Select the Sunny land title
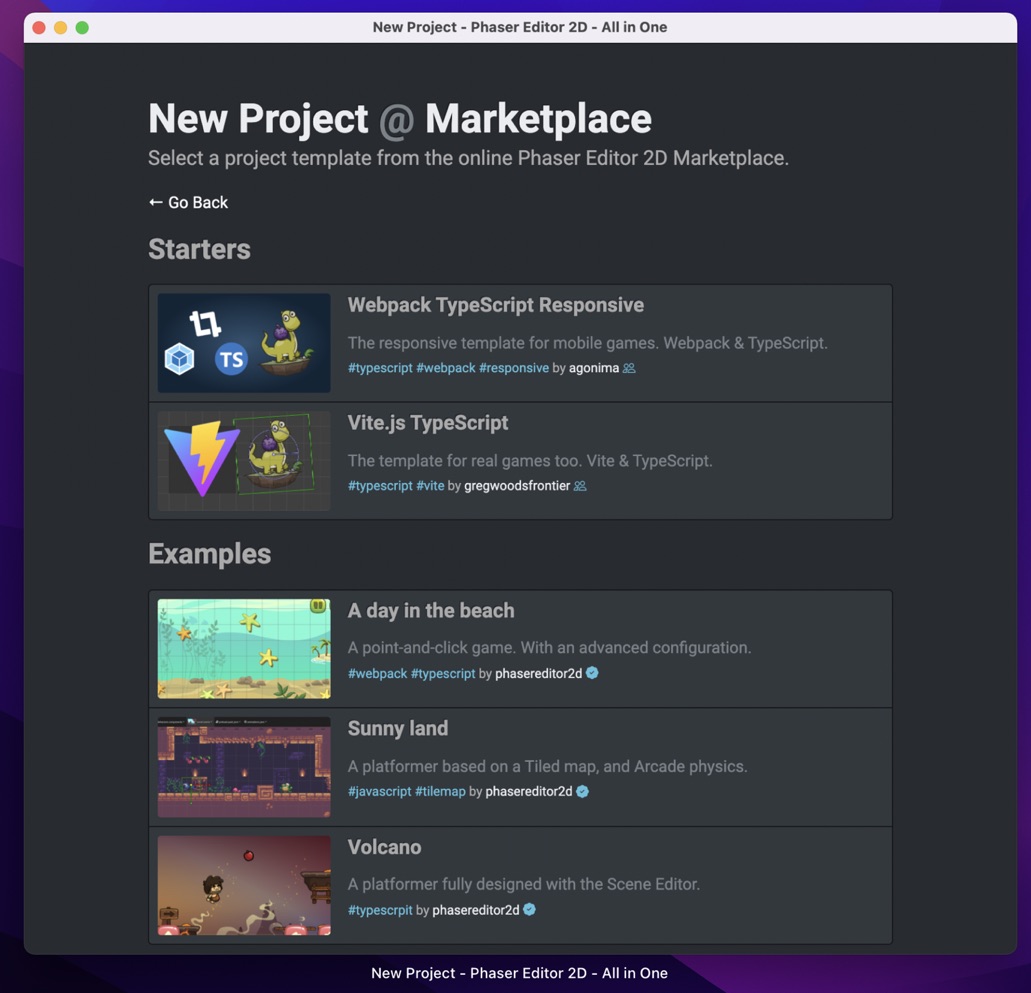 pyautogui.click(x=398, y=729)
